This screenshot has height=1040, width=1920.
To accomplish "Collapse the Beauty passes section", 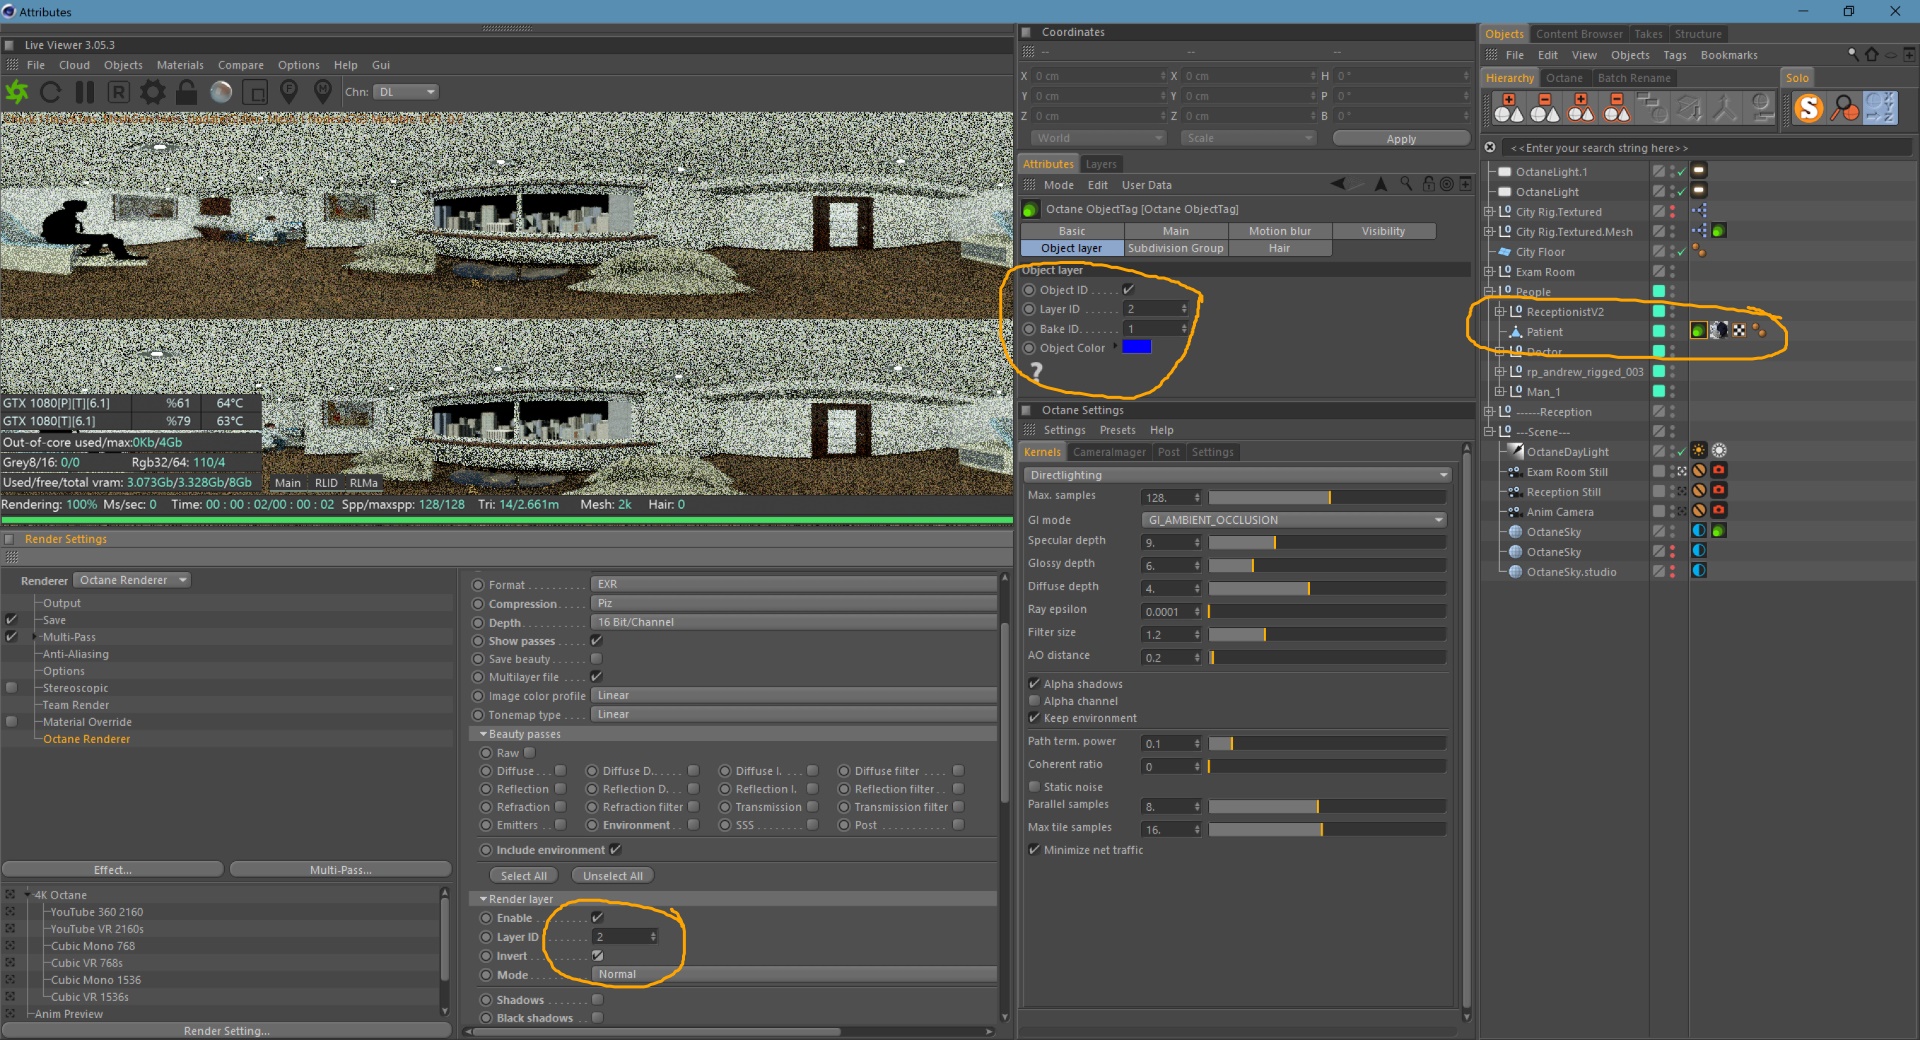I will [x=483, y=734].
